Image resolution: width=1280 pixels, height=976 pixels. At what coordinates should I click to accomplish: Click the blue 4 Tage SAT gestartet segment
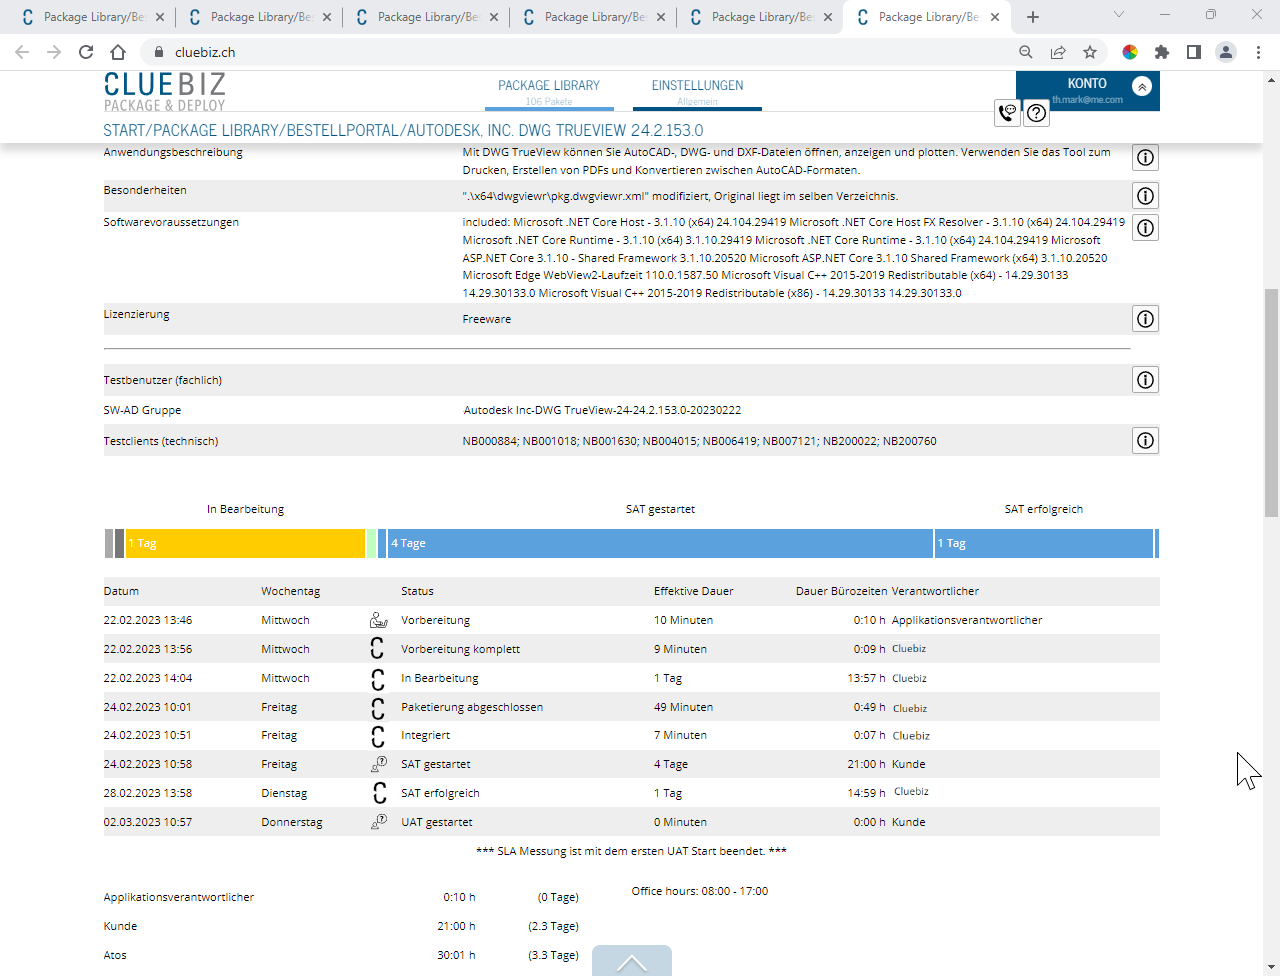(660, 543)
